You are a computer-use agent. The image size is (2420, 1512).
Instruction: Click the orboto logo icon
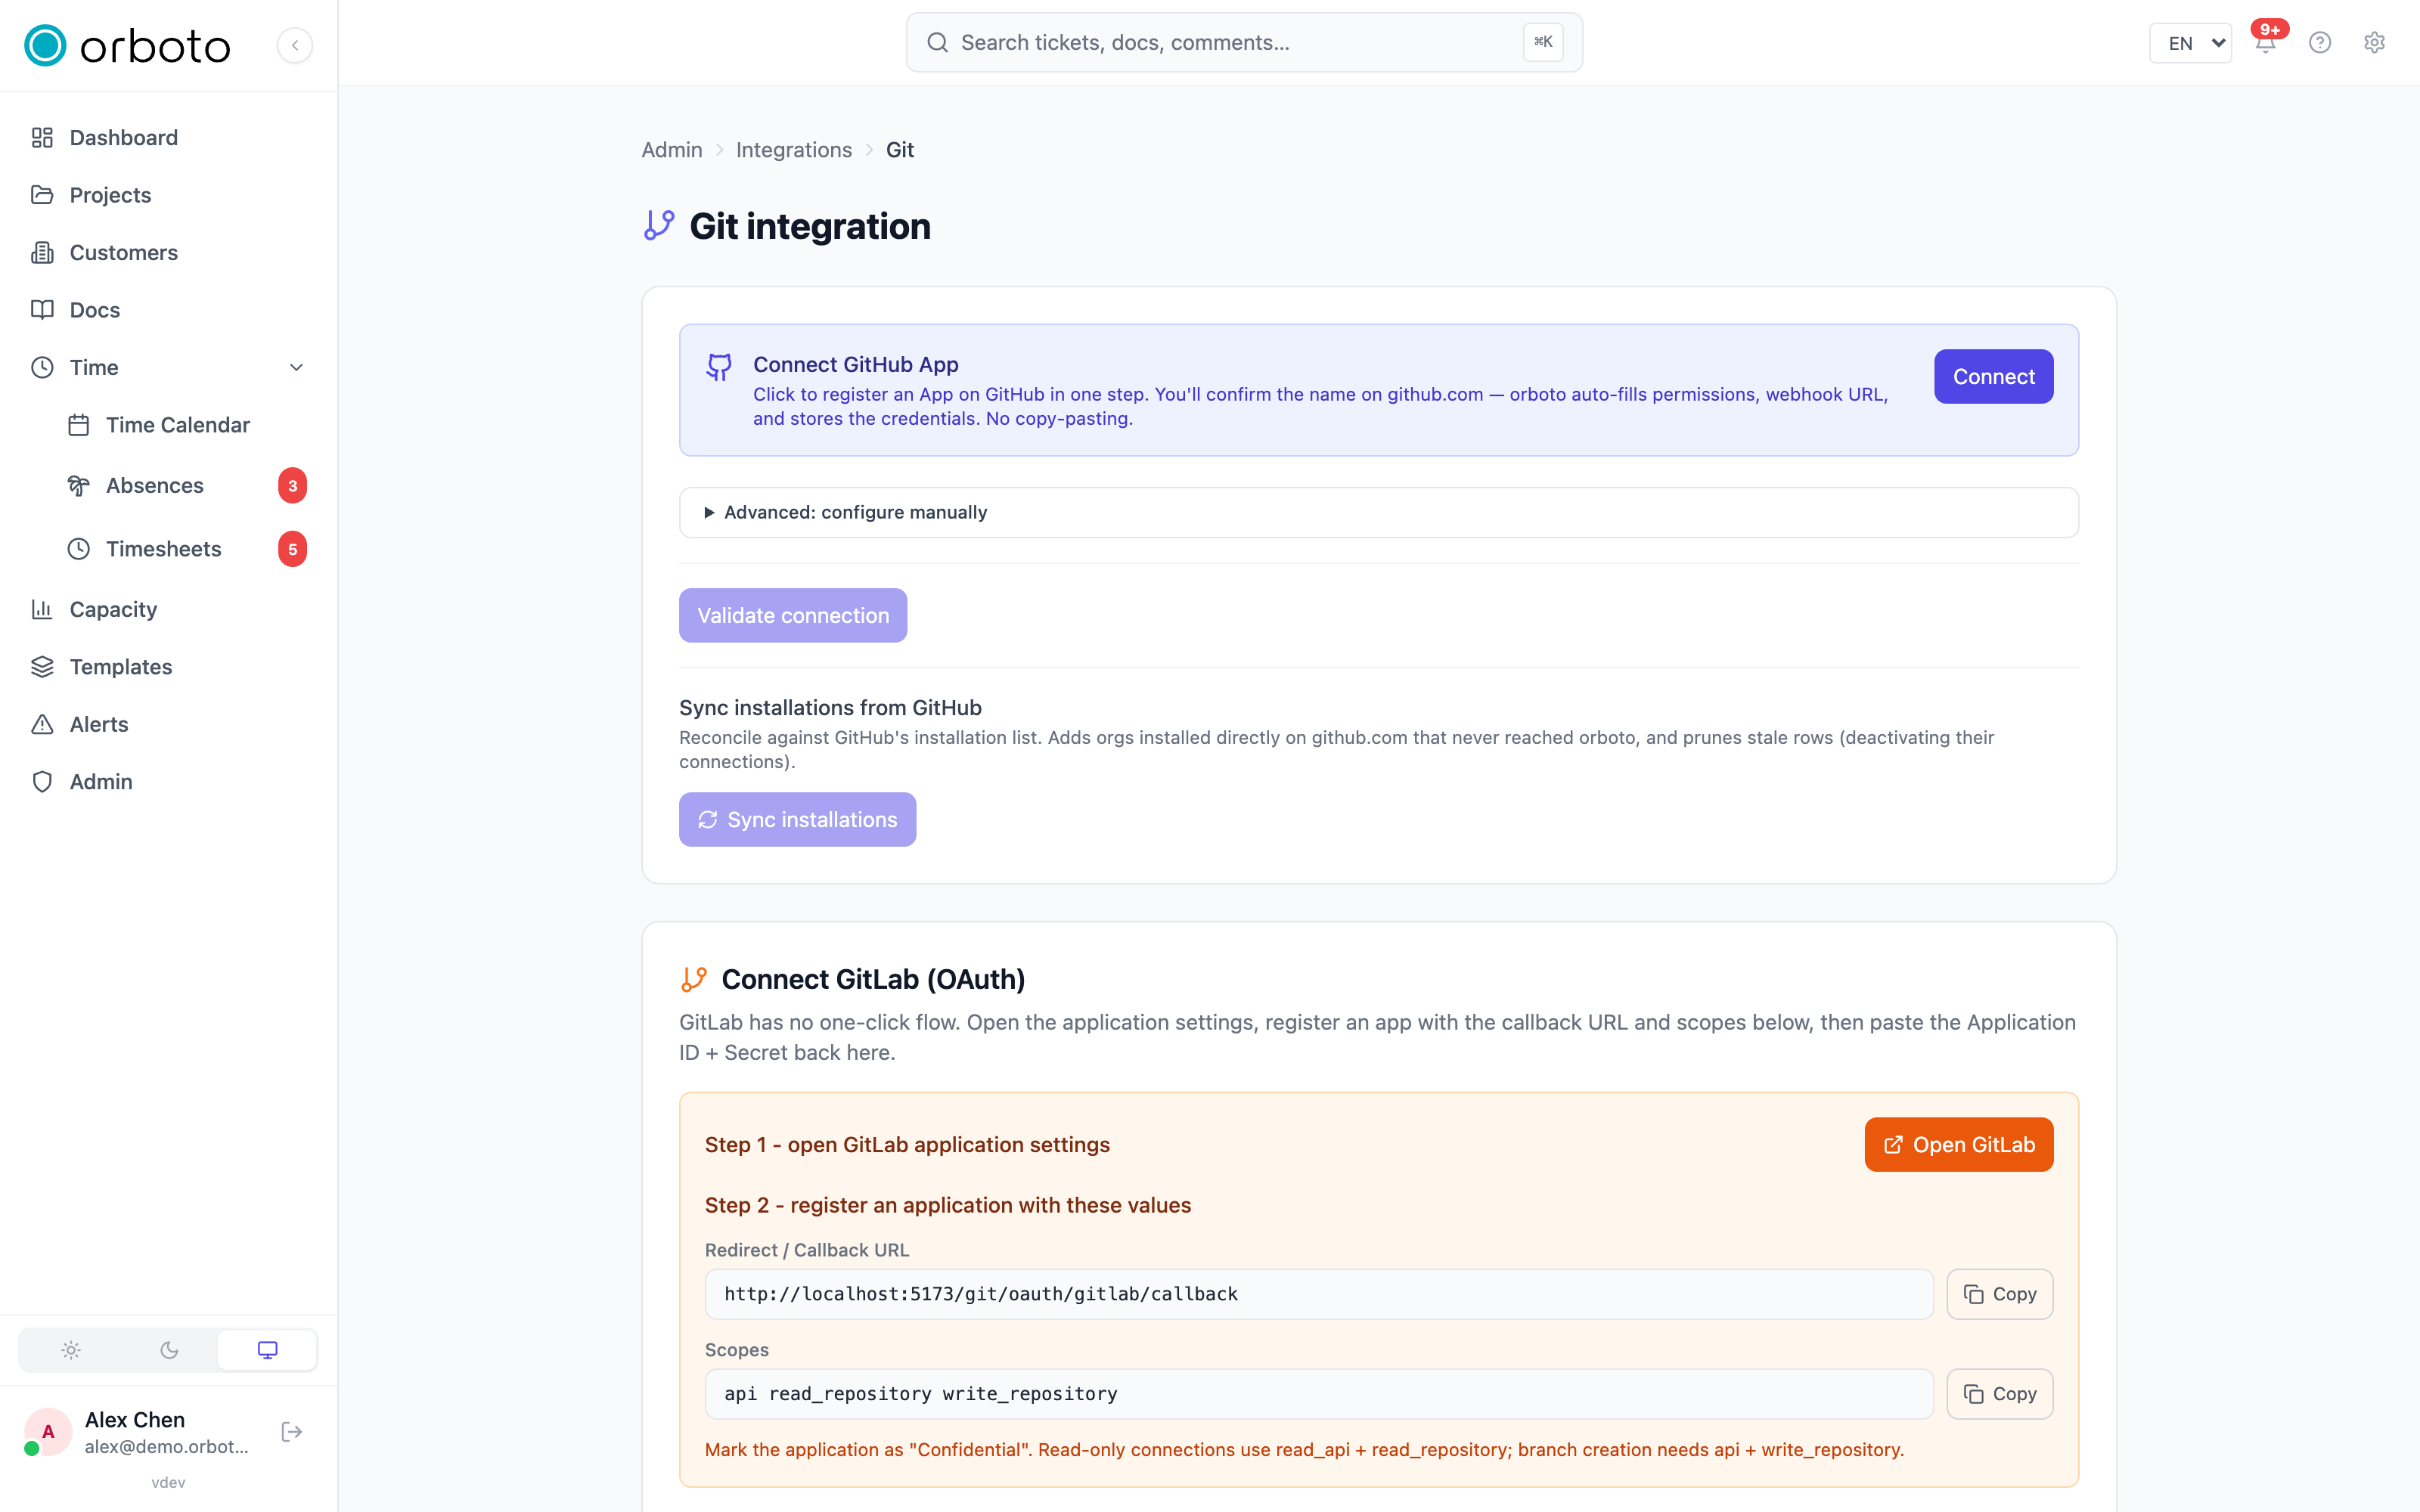point(45,45)
